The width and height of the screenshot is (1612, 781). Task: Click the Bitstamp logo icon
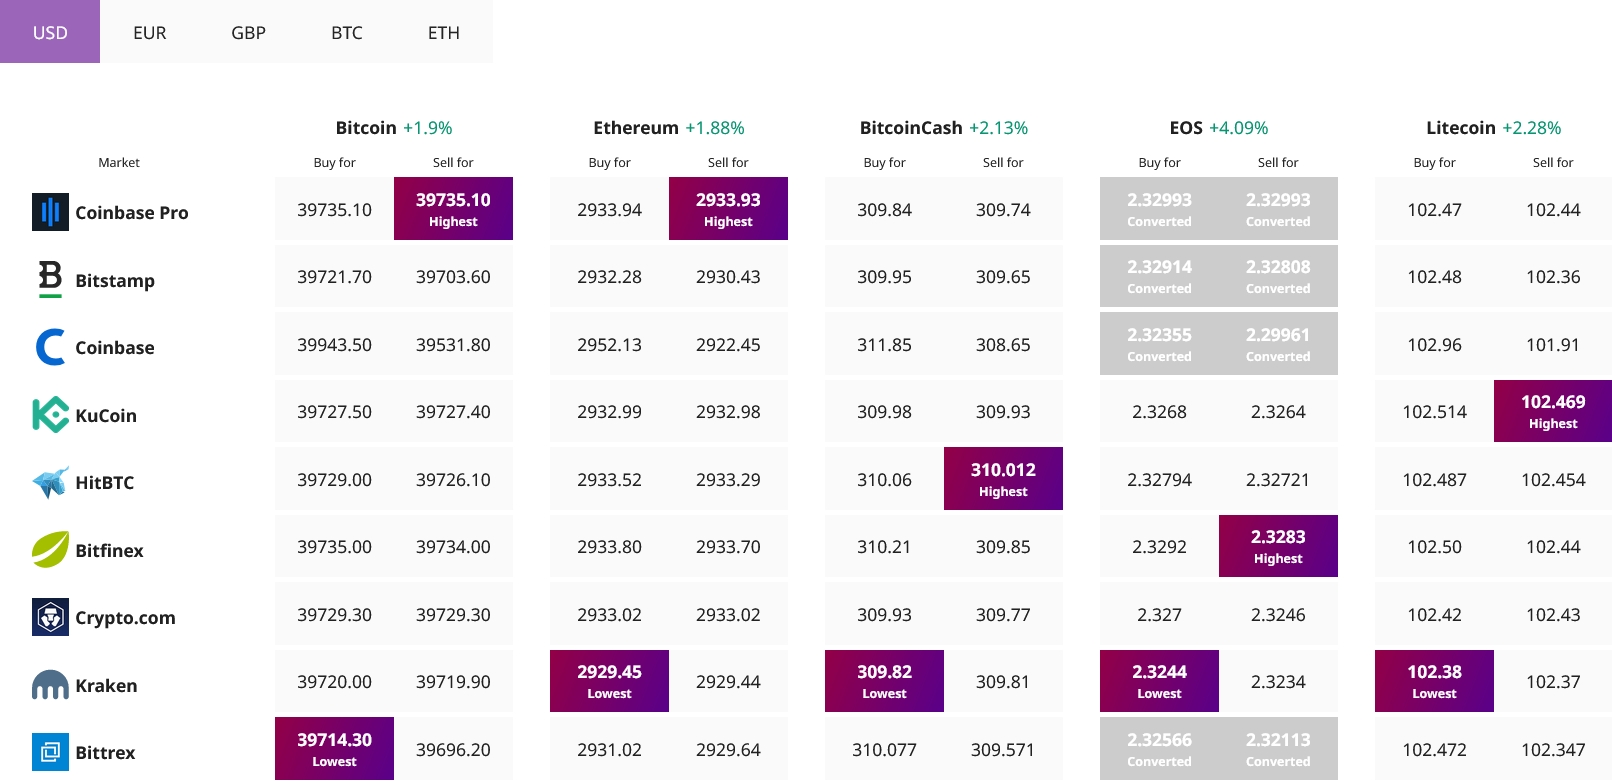pyautogui.click(x=50, y=279)
